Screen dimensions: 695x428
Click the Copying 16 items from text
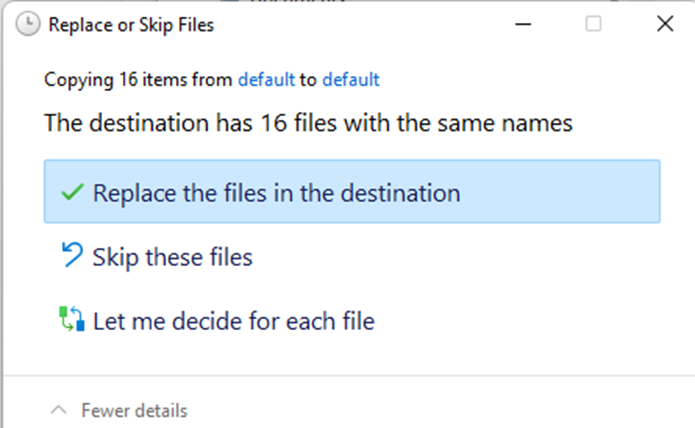coord(138,80)
